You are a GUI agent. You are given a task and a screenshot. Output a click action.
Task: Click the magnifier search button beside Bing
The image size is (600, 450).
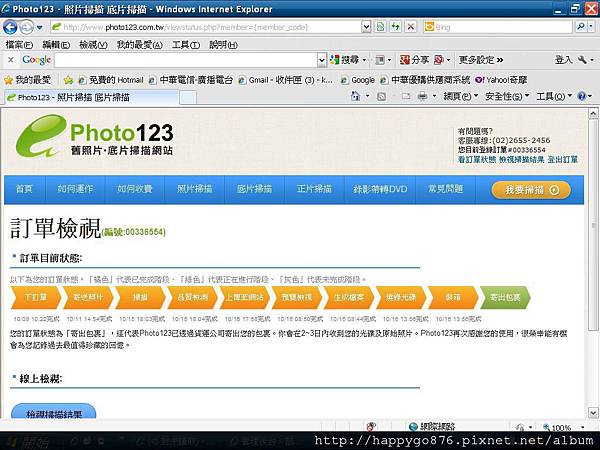580,27
